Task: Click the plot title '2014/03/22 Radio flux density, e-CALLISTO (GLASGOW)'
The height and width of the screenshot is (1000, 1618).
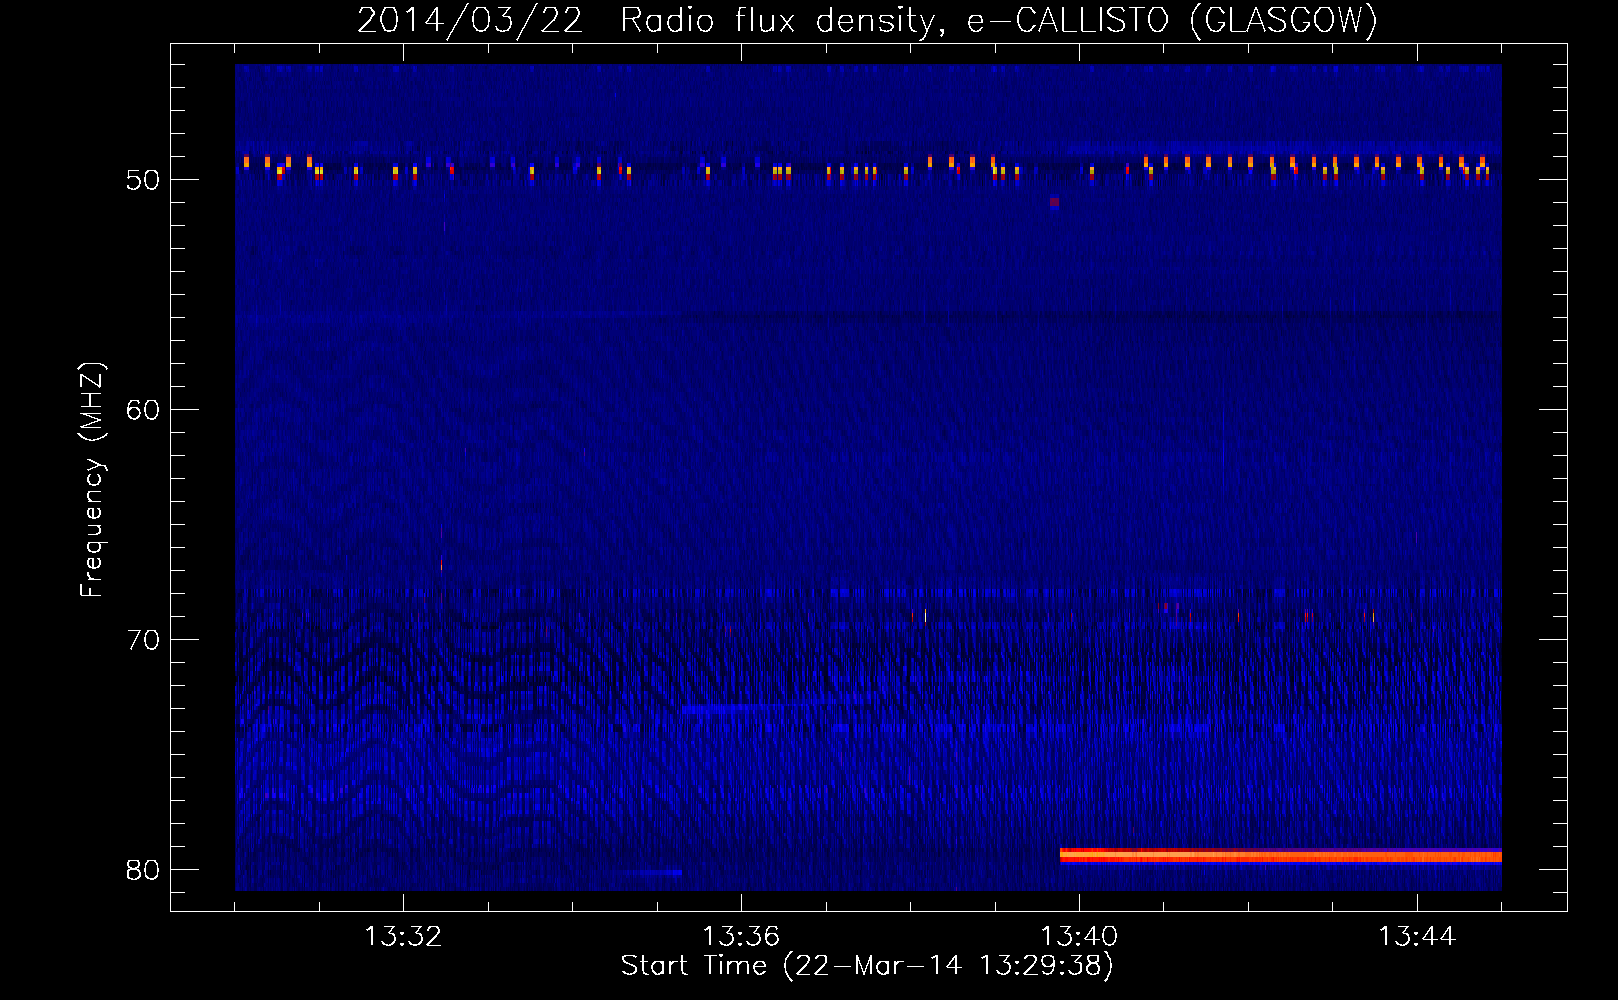Action: pyautogui.click(x=867, y=20)
